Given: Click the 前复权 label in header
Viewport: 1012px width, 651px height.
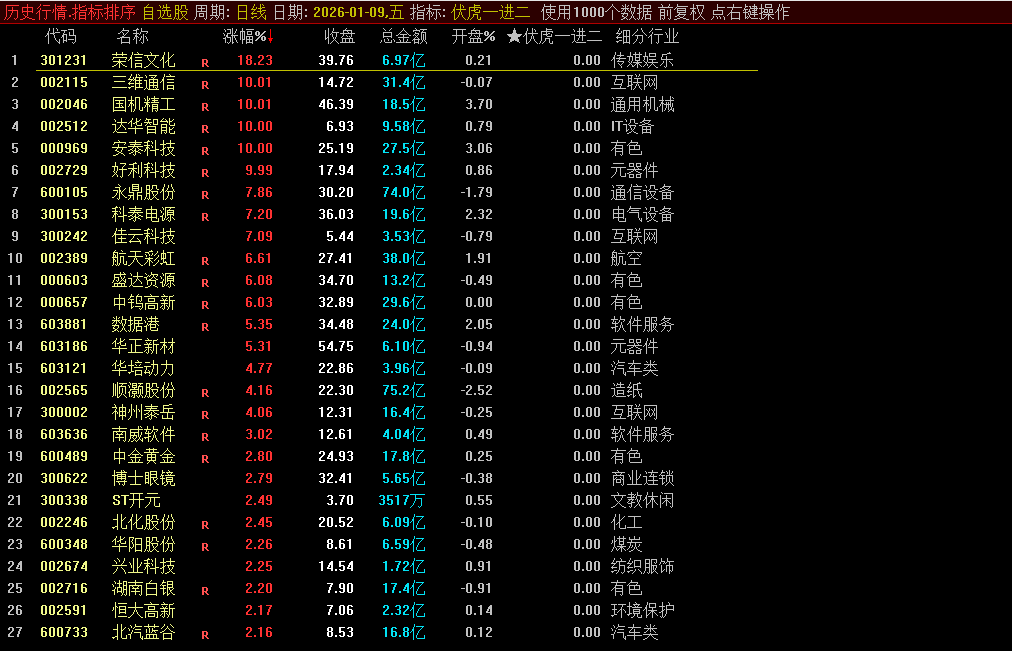Looking at the screenshot, I should pyautogui.click(x=682, y=12).
